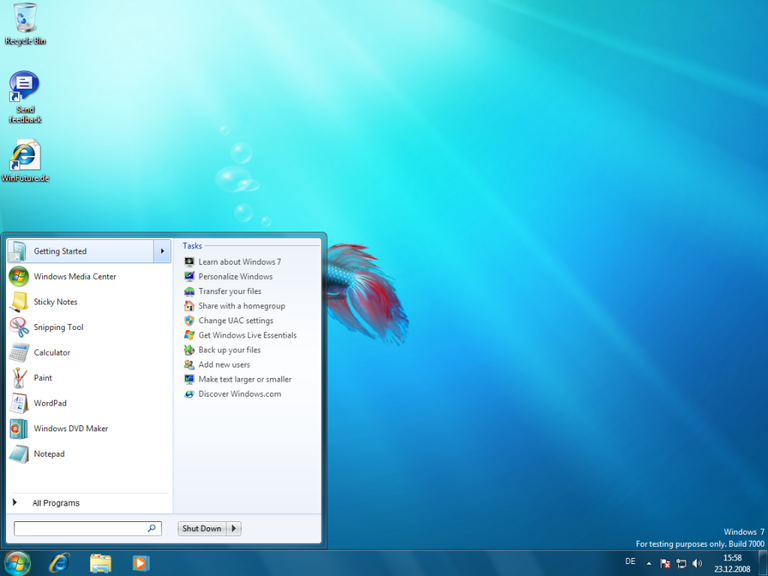768x576 pixels.
Task: Select Make text larger or smaller
Action: click(238, 380)
